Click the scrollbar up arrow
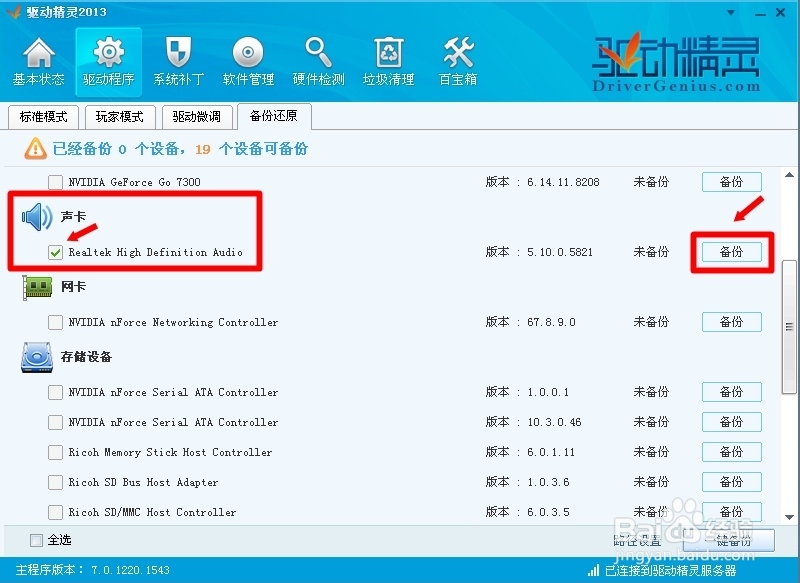 pyautogui.click(x=789, y=175)
